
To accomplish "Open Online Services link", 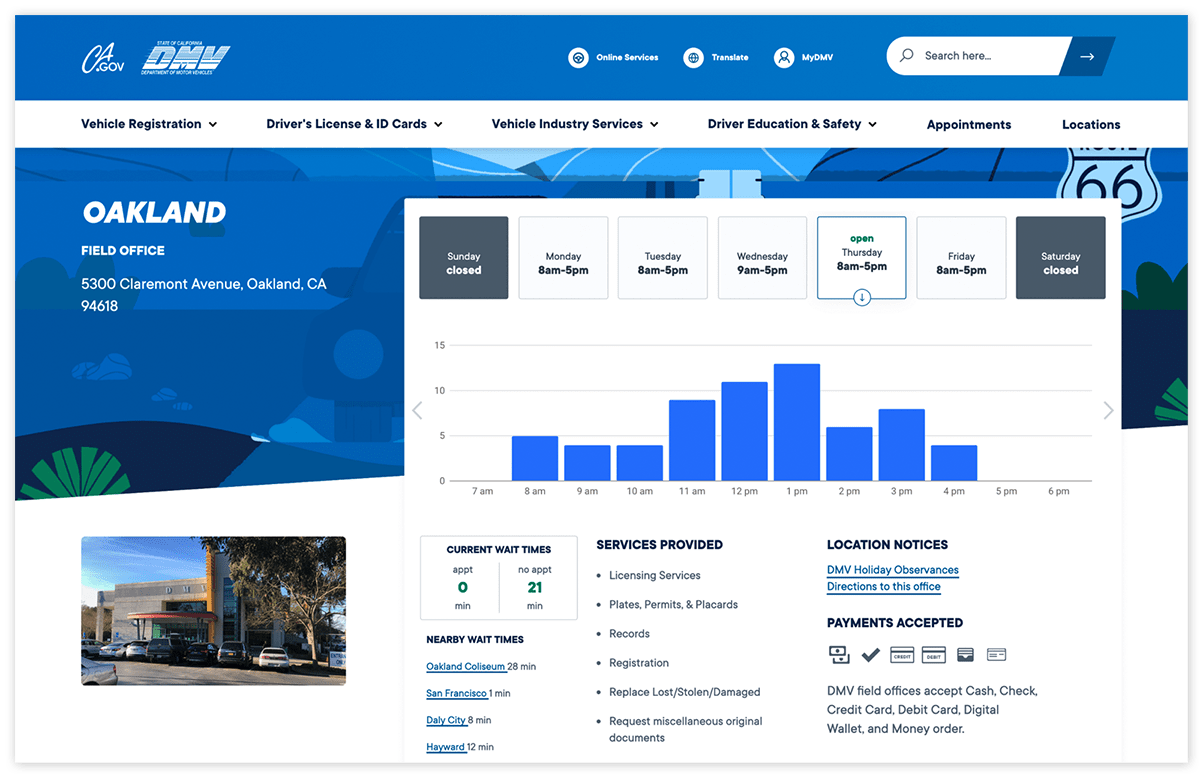I will click(x=627, y=58).
